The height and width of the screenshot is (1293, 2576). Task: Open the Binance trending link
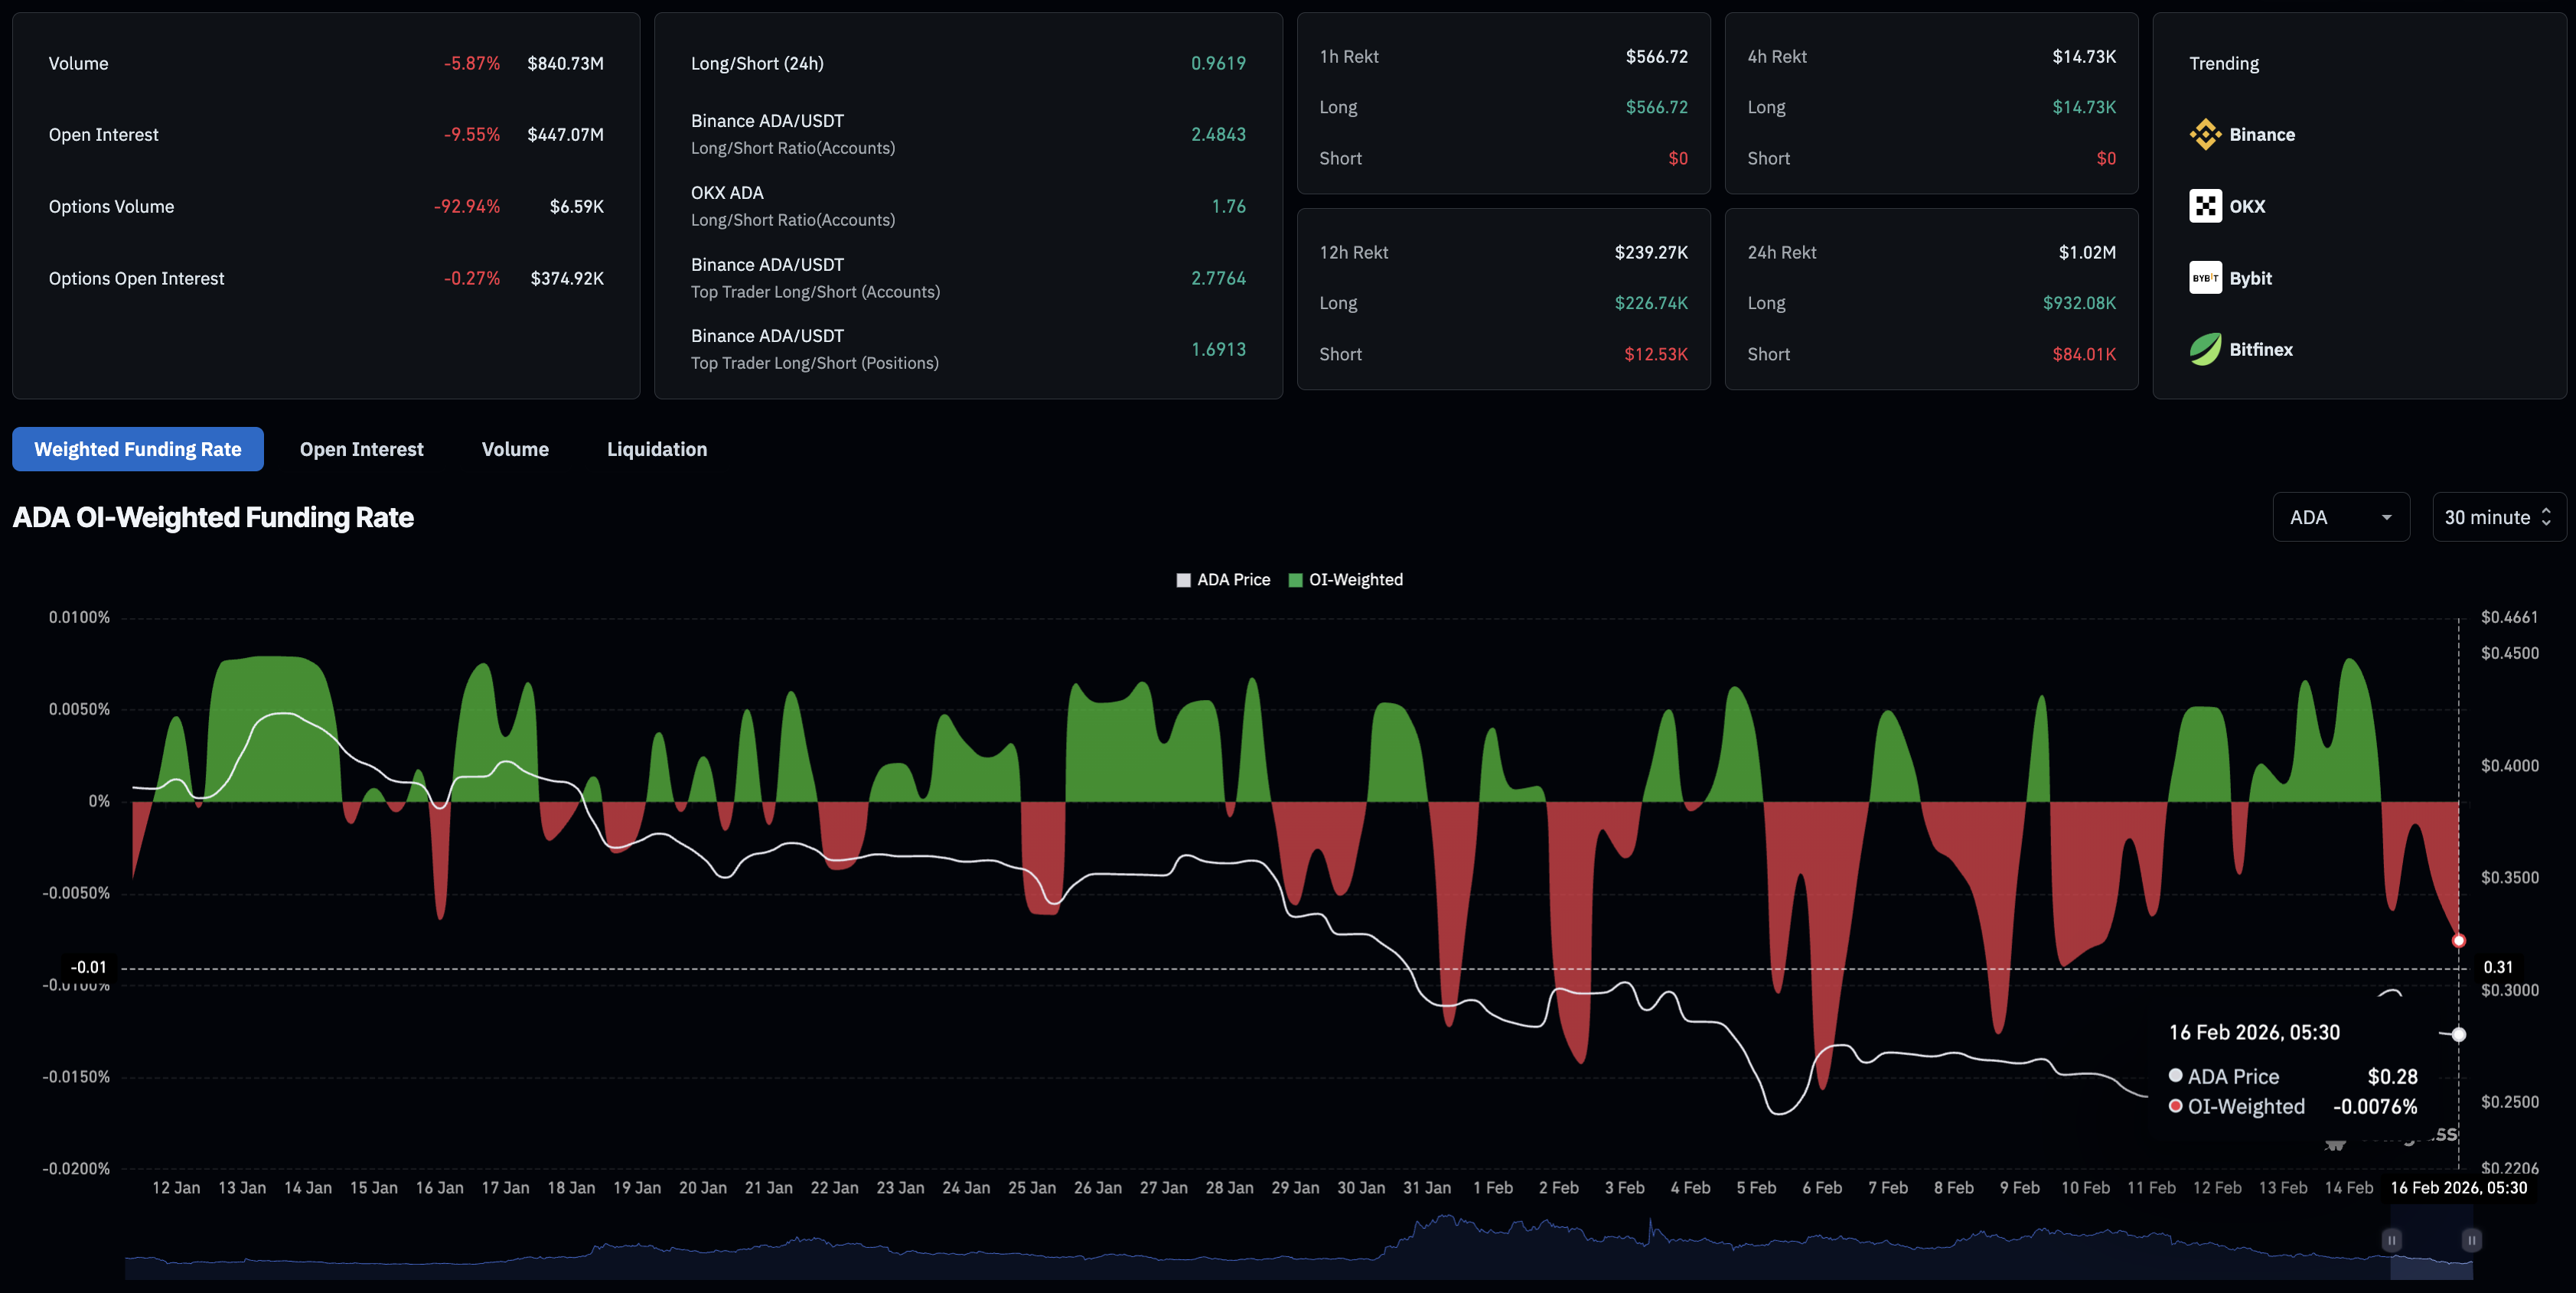click(x=2261, y=134)
